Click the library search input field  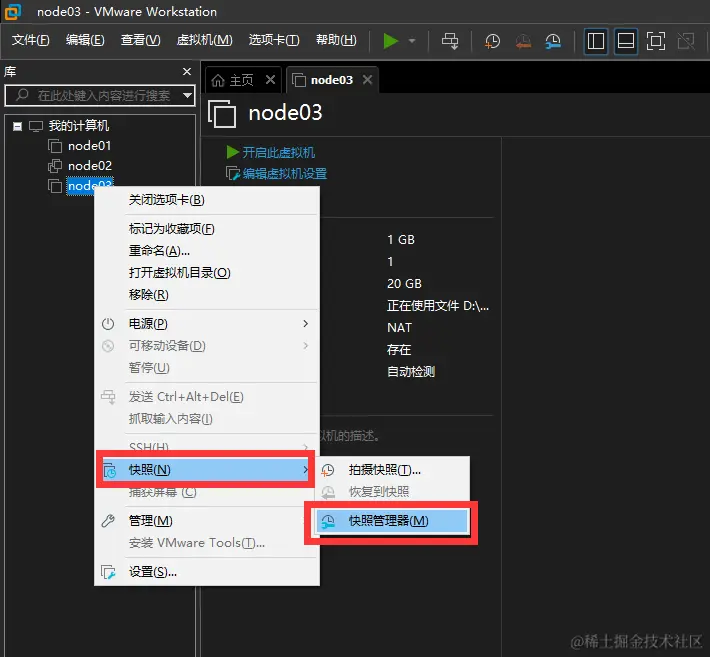(x=99, y=96)
